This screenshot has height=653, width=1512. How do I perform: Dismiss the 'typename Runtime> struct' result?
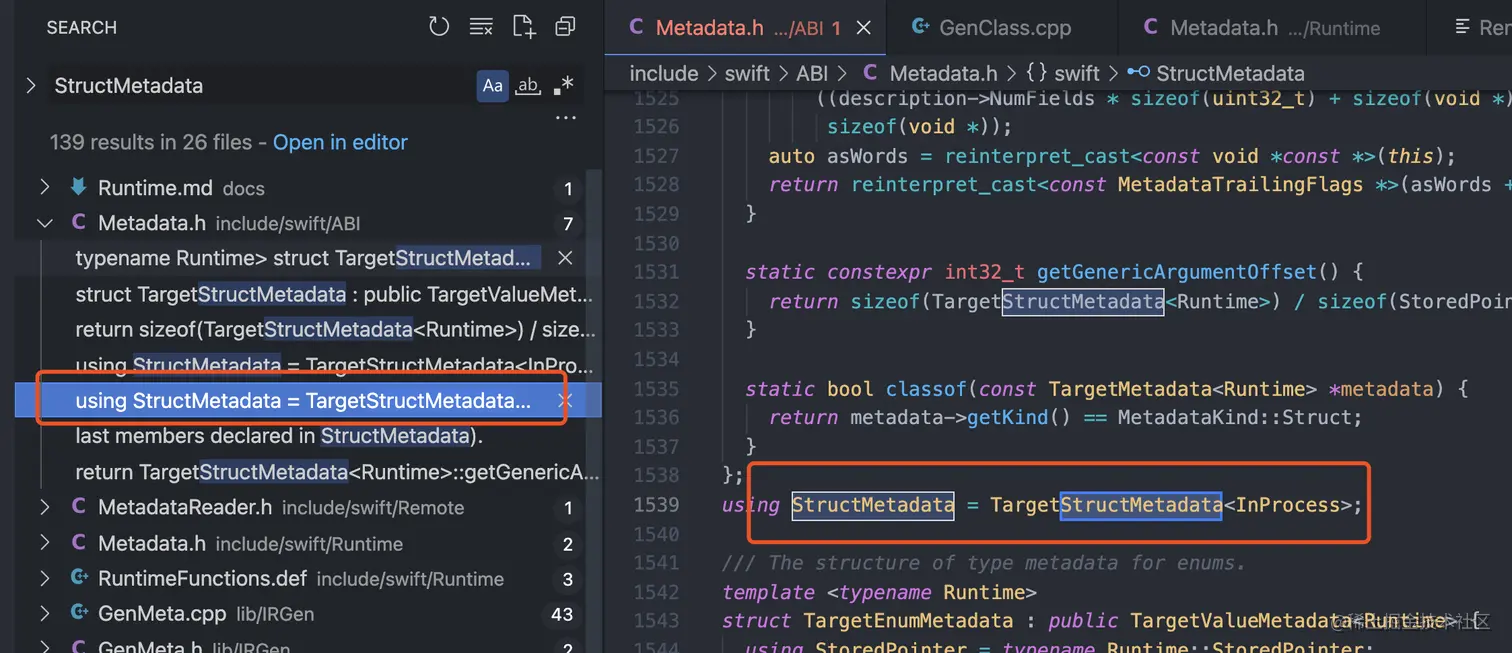(x=565, y=258)
